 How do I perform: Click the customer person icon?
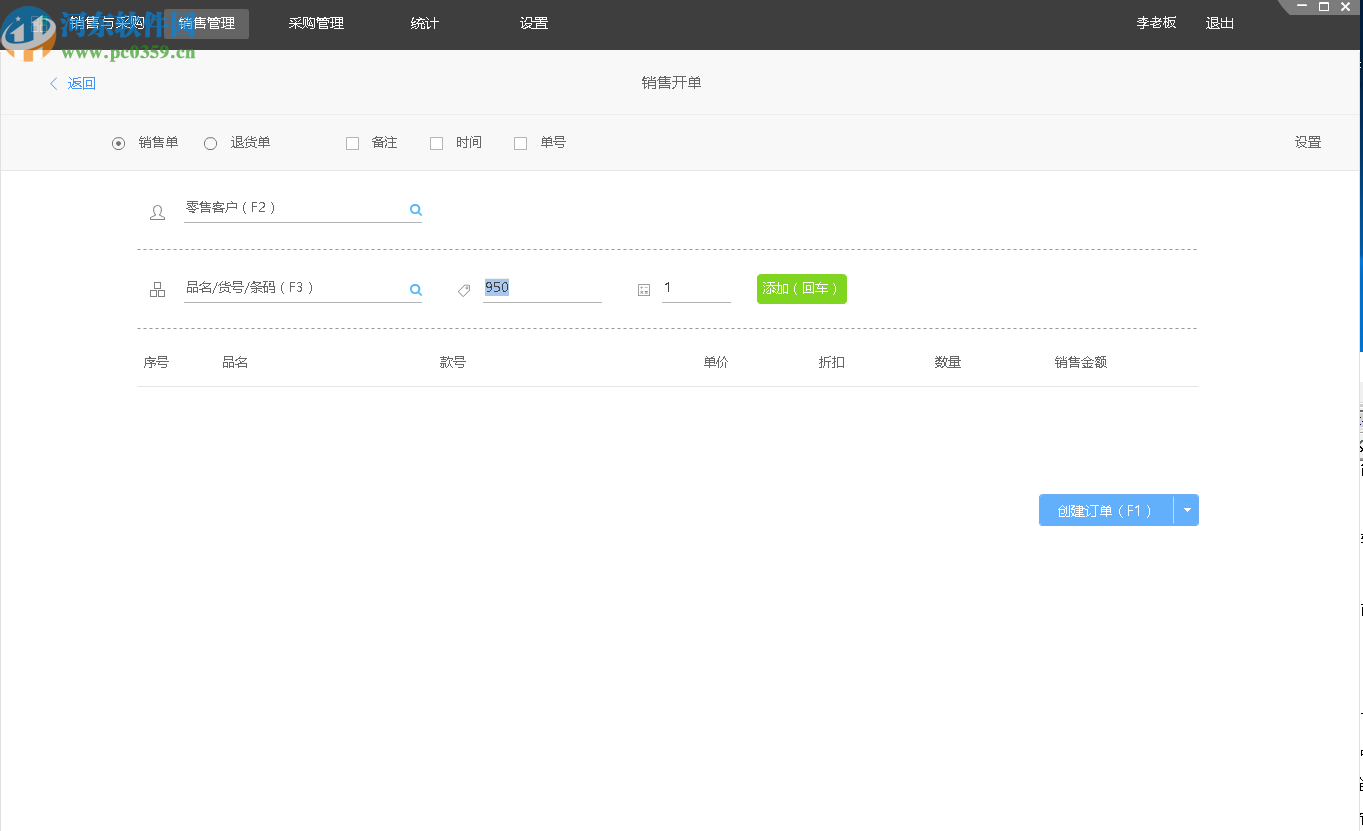pyautogui.click(x=157, y=212)
